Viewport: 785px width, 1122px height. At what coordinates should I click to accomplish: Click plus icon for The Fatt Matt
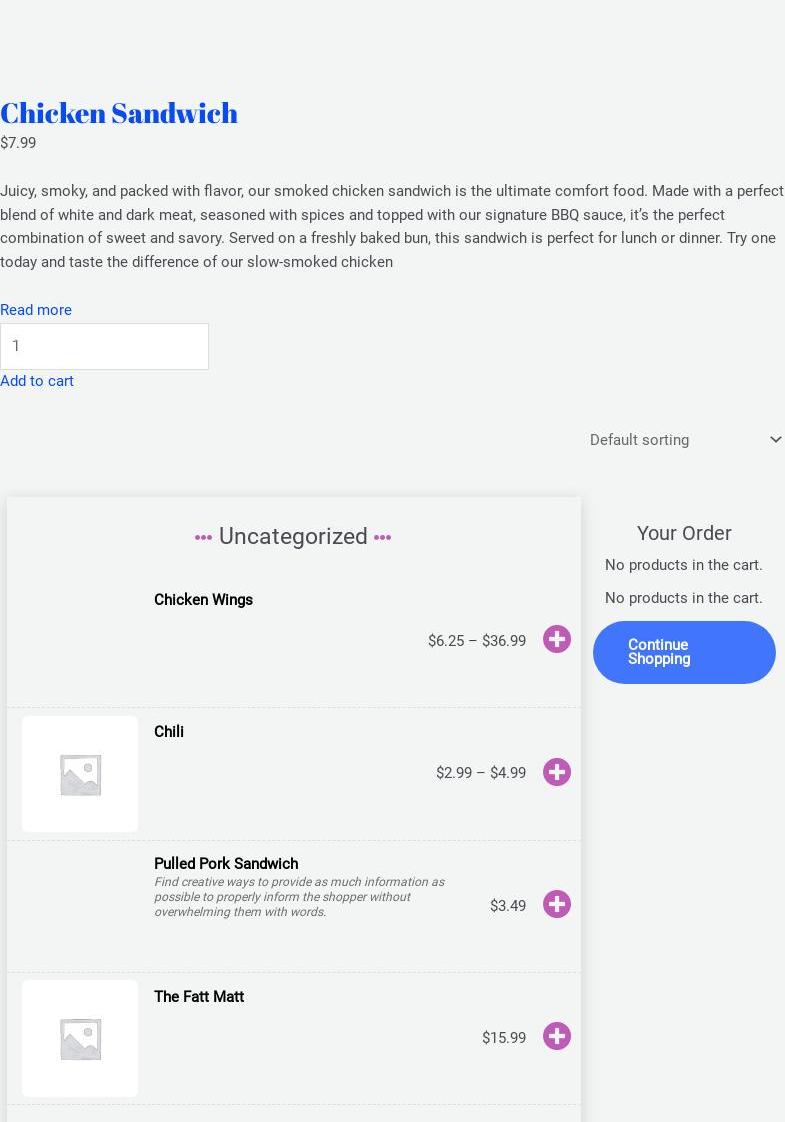pyautogui.click(x=557, y=1036)
